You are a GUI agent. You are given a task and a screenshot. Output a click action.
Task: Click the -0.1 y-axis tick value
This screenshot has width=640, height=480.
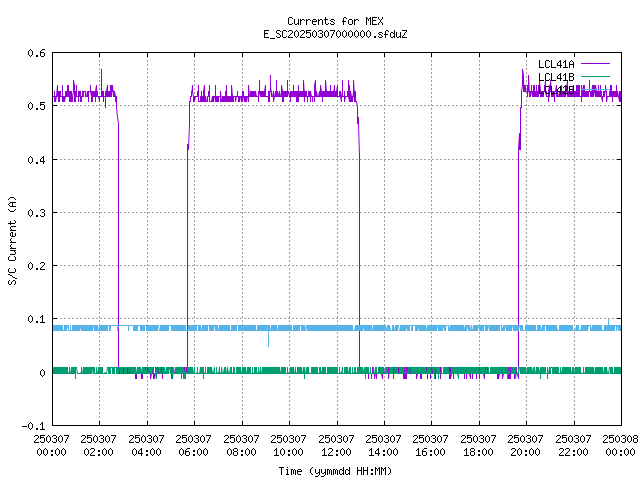pos(33,426)
